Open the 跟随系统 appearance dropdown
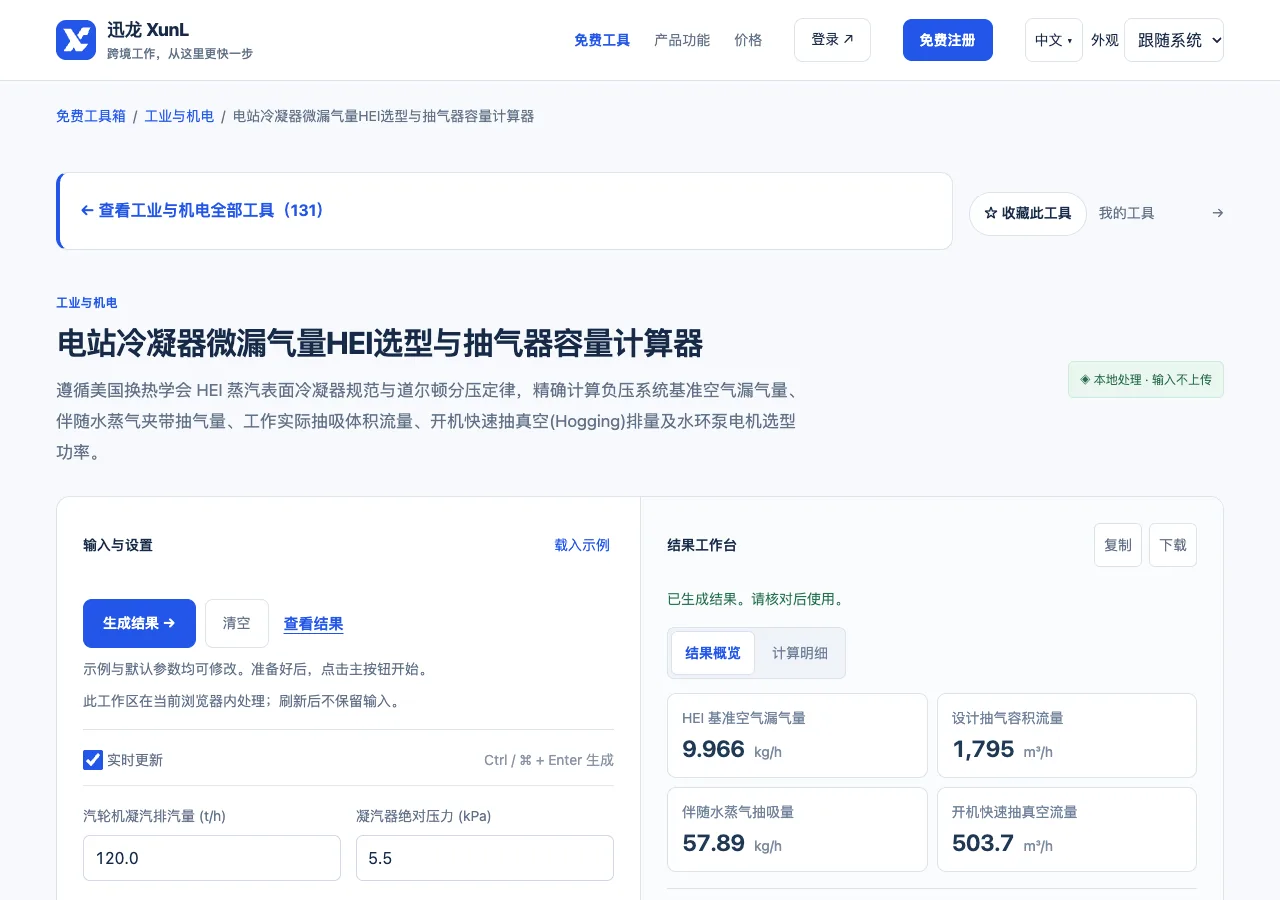Image resolution: width=1280 pixels, height=900 pixels. [1174, 40]
